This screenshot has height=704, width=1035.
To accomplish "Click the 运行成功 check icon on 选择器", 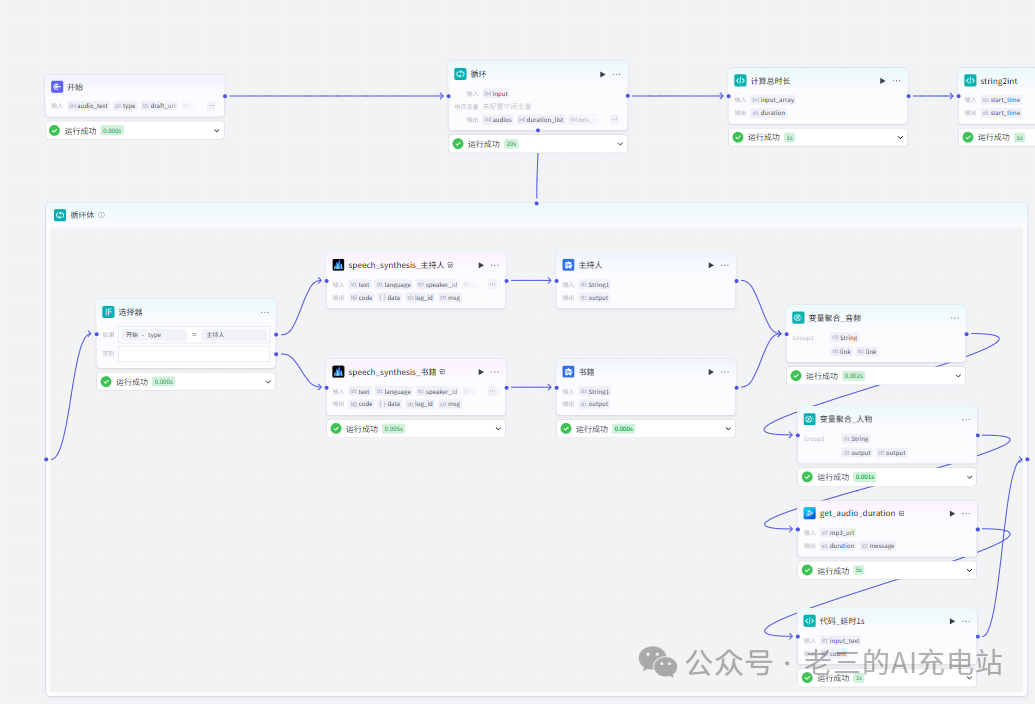I will click(x=106, y=381).
